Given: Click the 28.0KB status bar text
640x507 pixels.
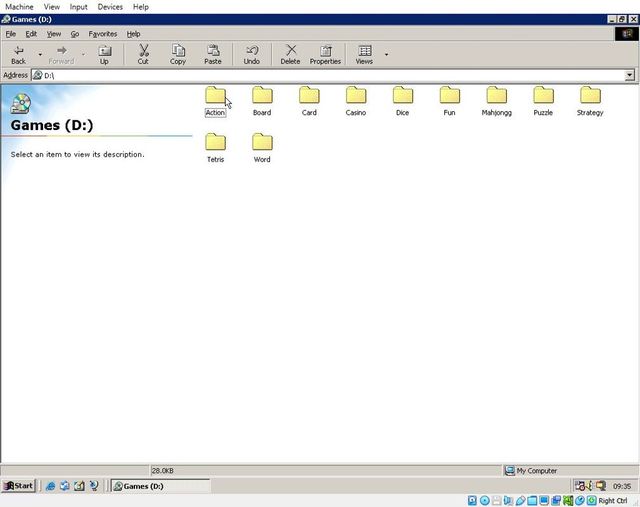Looking at the screenshot, I should click(162, 470).
